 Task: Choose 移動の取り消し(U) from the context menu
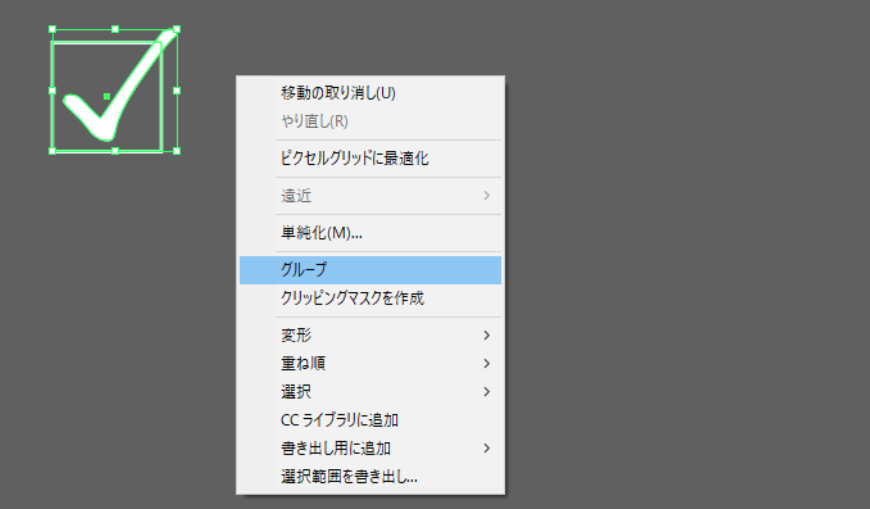tap(370, 93)
